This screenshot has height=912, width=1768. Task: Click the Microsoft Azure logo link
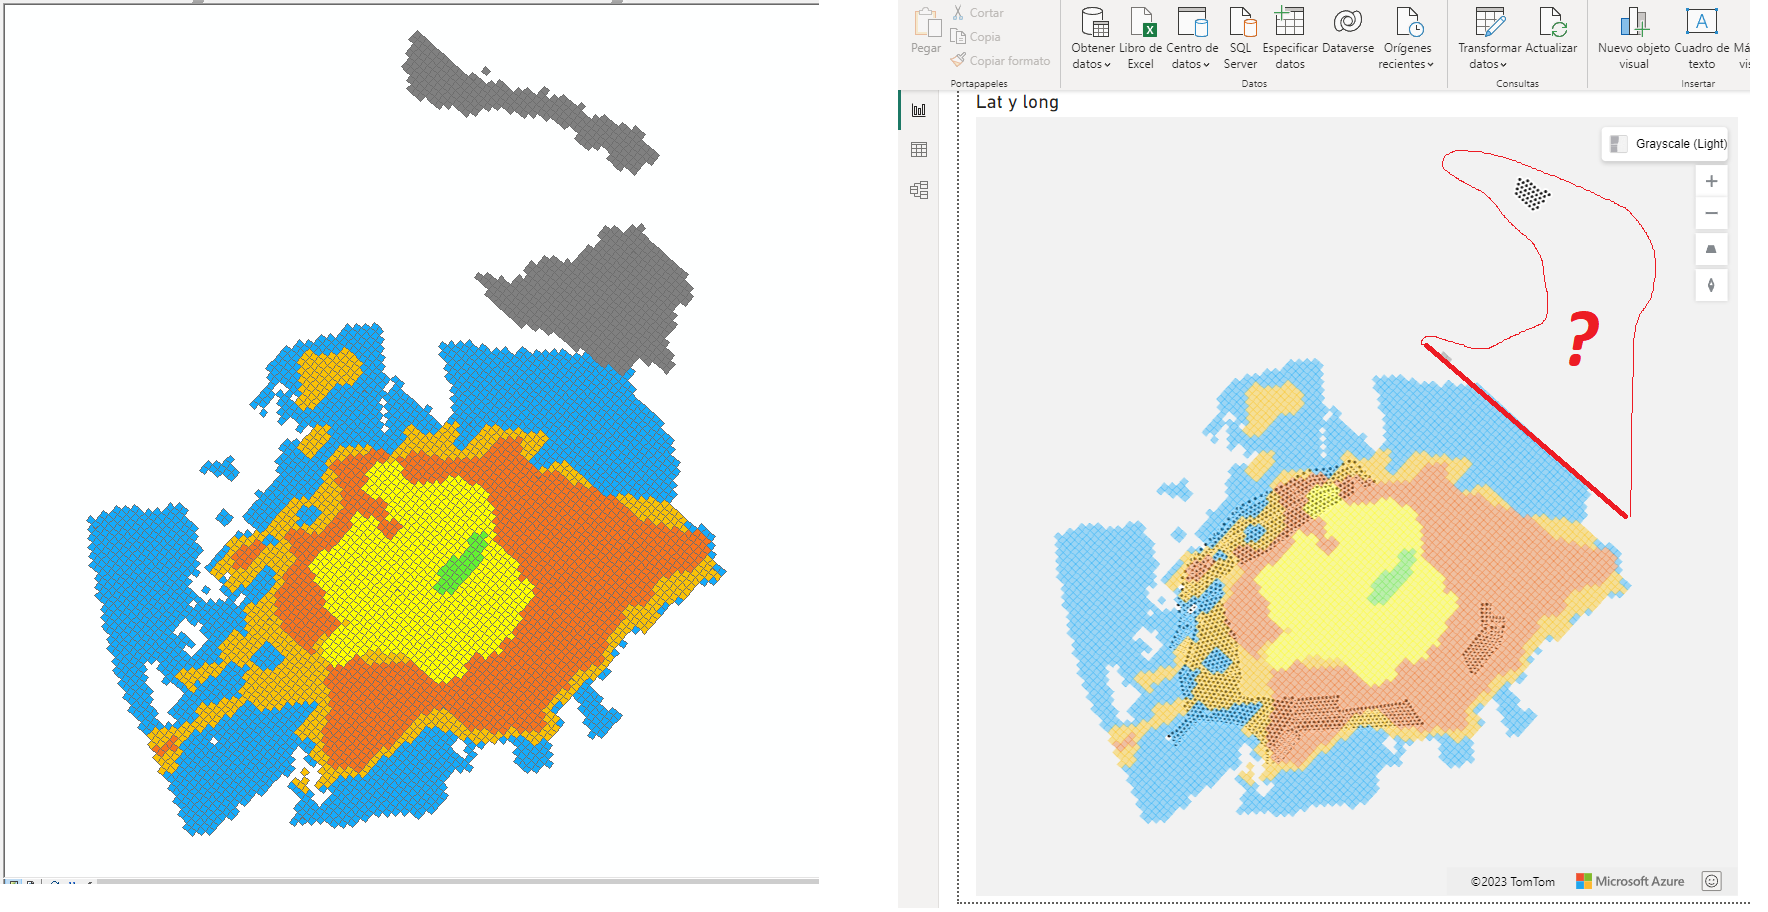click(1630, 881)
